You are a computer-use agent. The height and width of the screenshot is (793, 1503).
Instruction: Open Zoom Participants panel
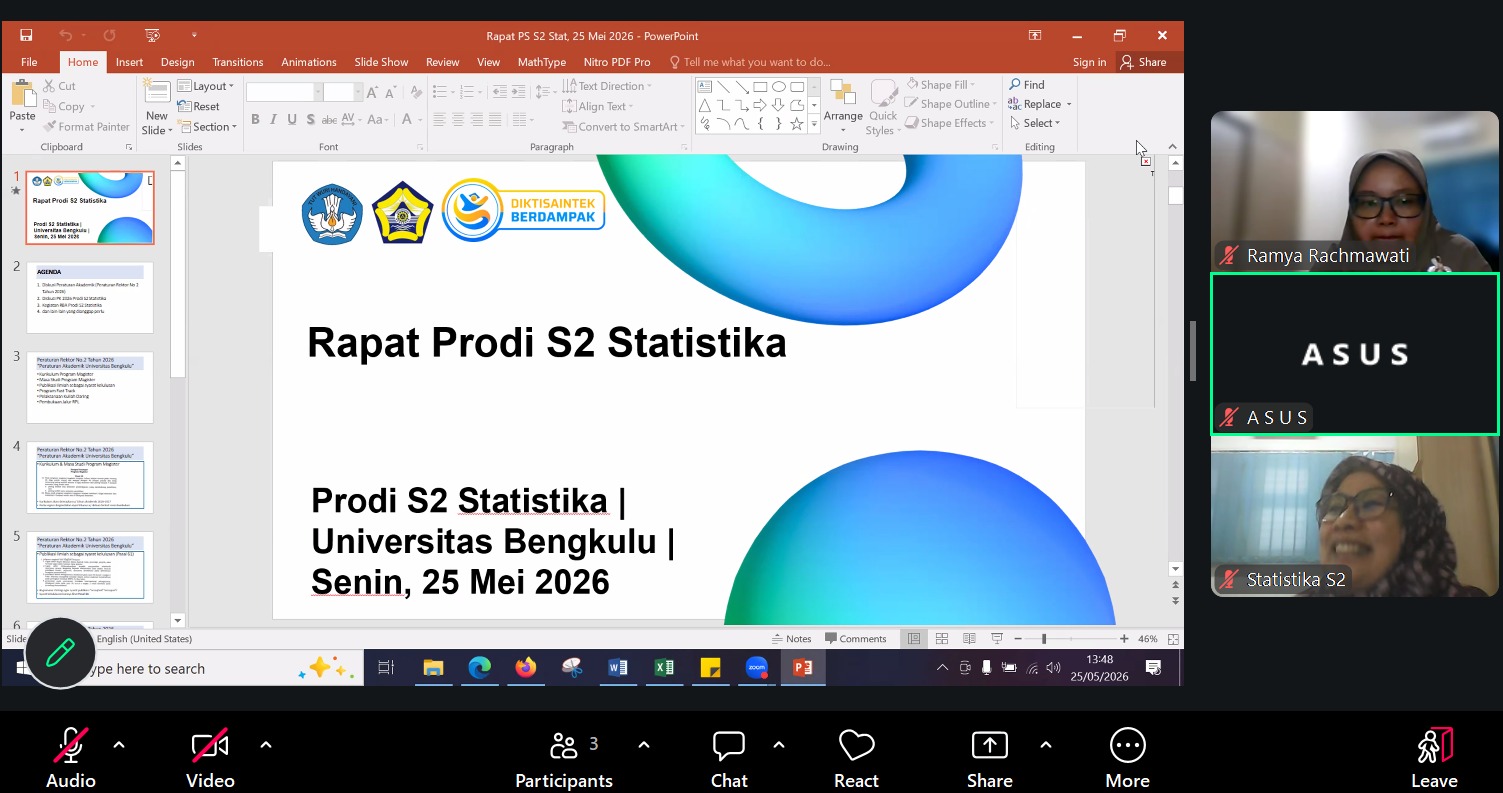[564, 758]
